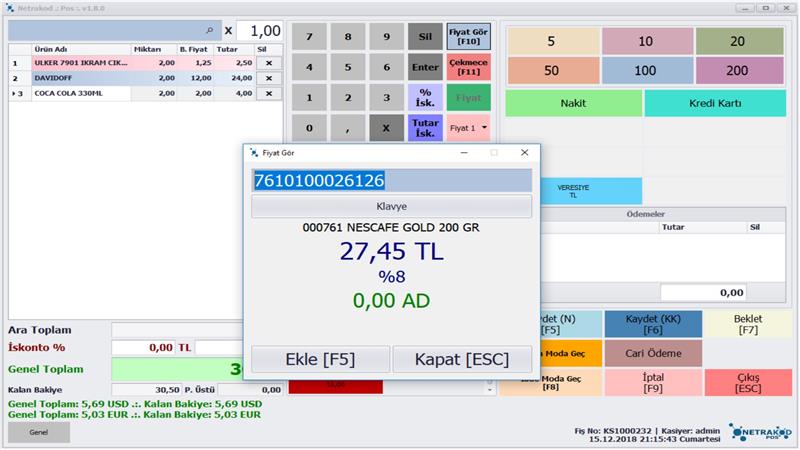The image size is (800, 450).
Task: Select the 100 banknote quick amount
Action: point(646,70)
